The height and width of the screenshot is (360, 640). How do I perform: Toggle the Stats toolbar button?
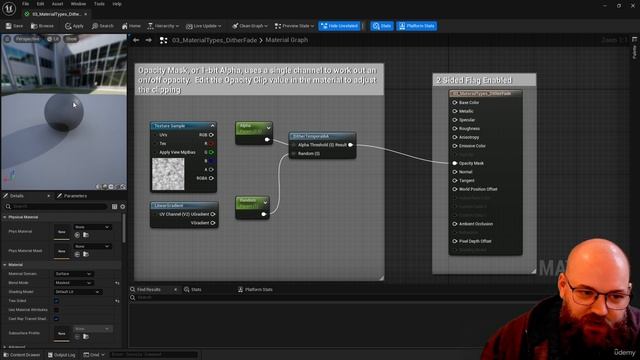click(x=382, y=26)
